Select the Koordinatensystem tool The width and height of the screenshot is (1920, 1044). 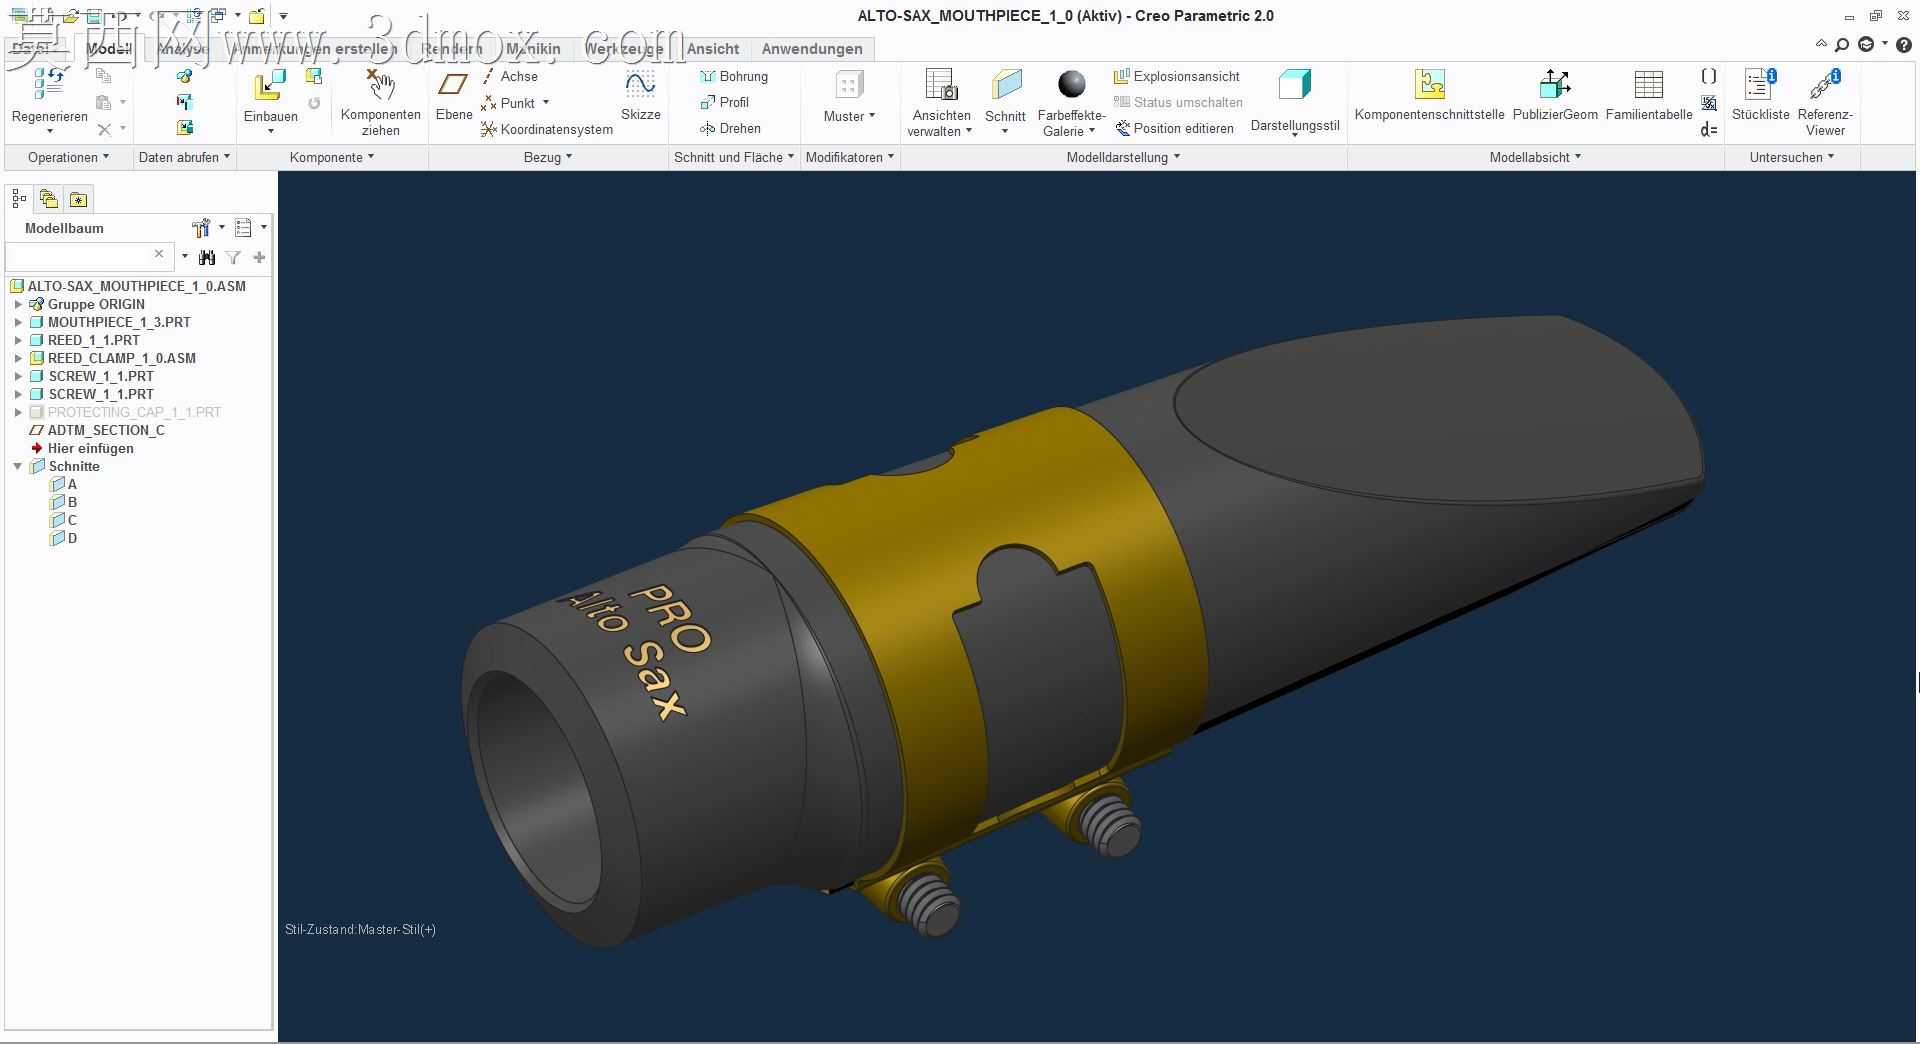click(x=546, y=129)
